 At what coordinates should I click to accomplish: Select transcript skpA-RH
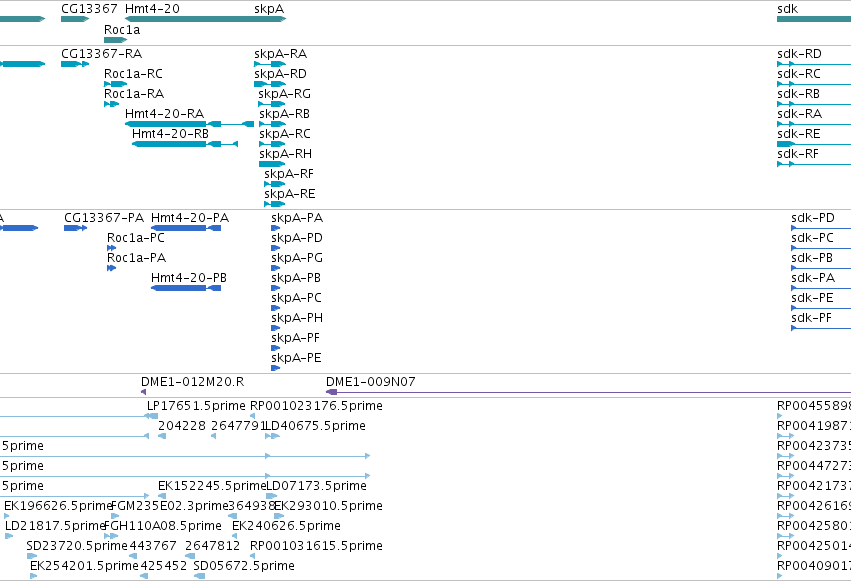pos(285,154)
